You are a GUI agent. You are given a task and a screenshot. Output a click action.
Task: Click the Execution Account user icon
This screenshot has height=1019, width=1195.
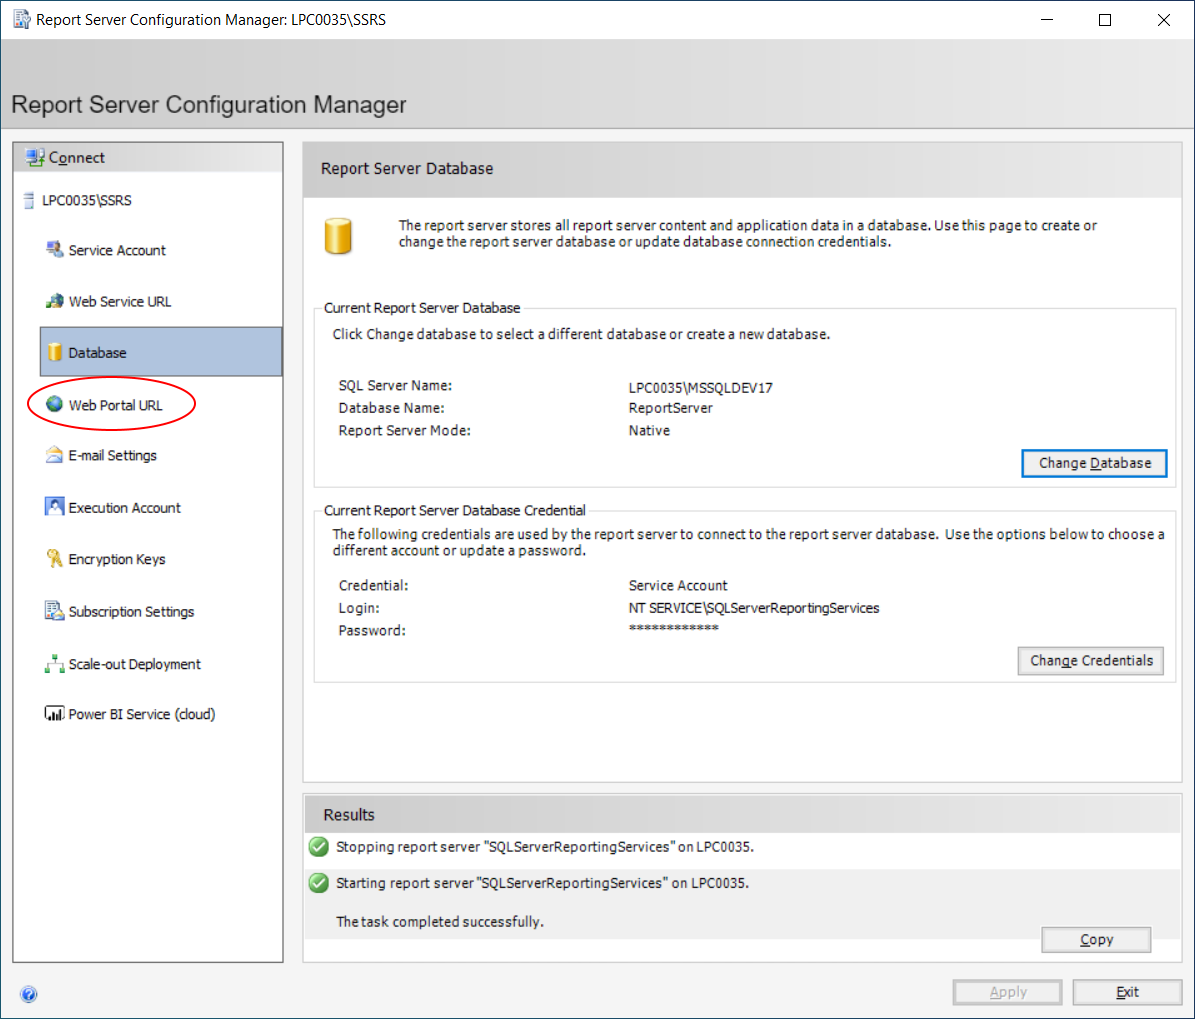[54, 507]
